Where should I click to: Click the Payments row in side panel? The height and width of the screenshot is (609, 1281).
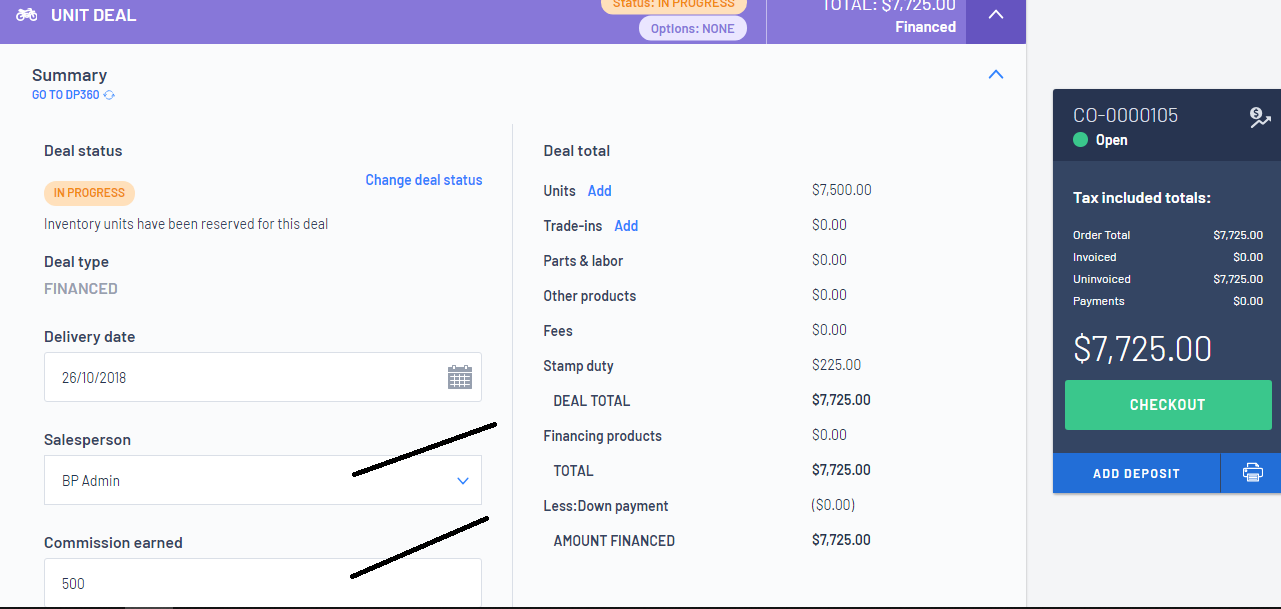[1168, 301]
